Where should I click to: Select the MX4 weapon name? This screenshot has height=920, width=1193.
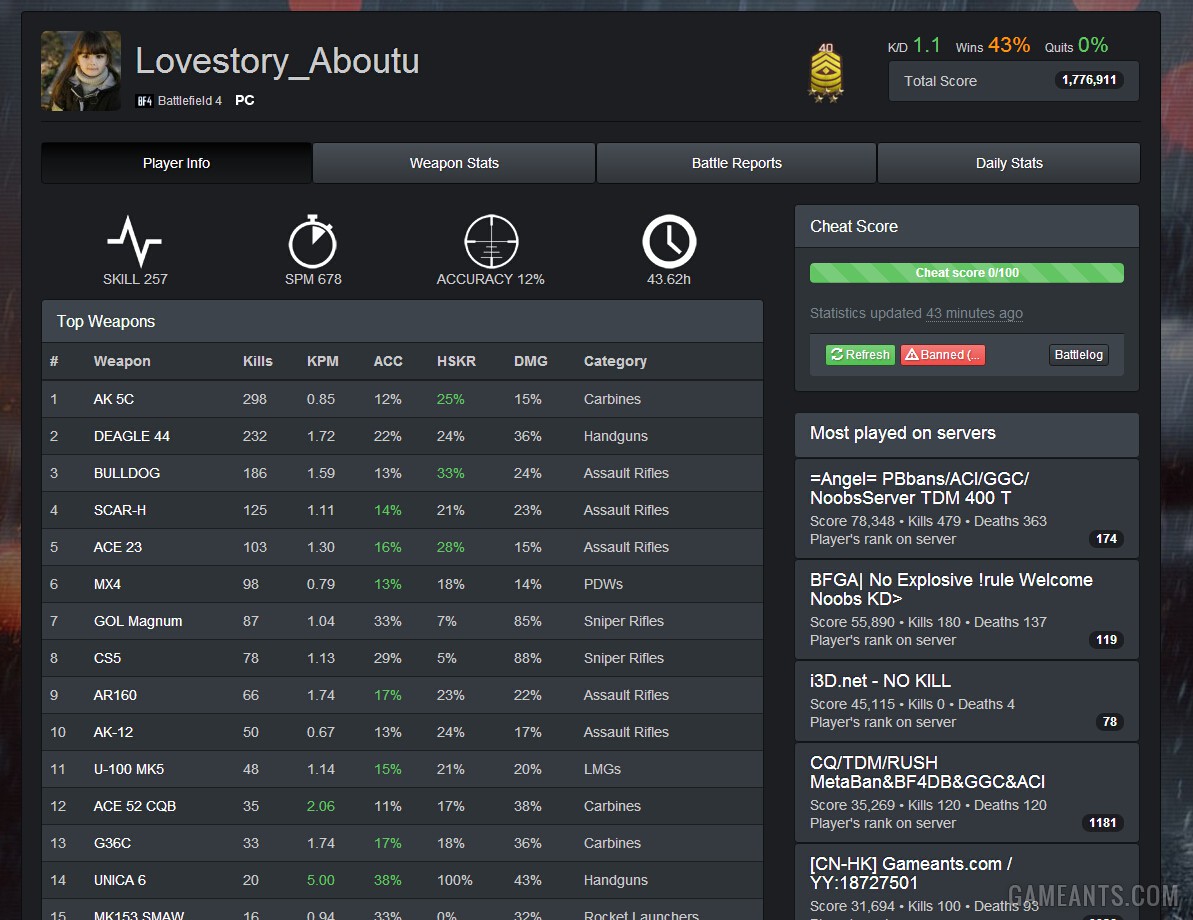coord(107,584)
